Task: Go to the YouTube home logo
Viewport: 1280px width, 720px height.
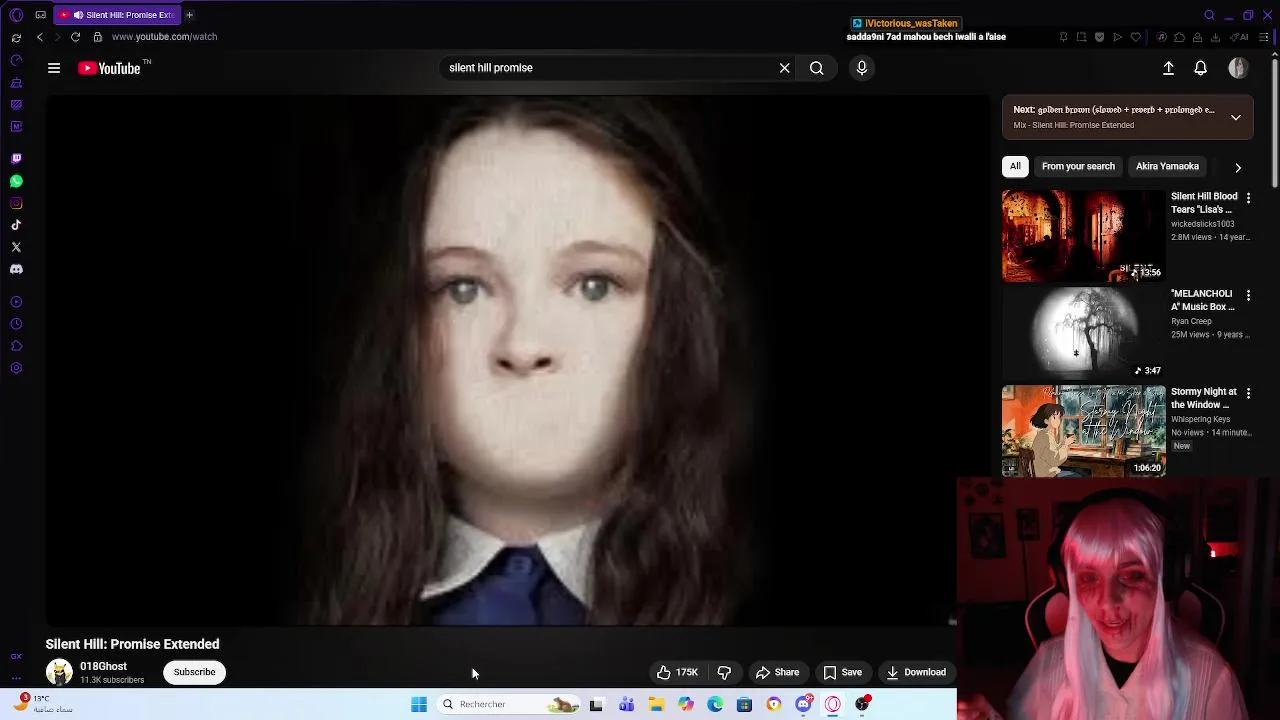Action: tap(108, 68)
